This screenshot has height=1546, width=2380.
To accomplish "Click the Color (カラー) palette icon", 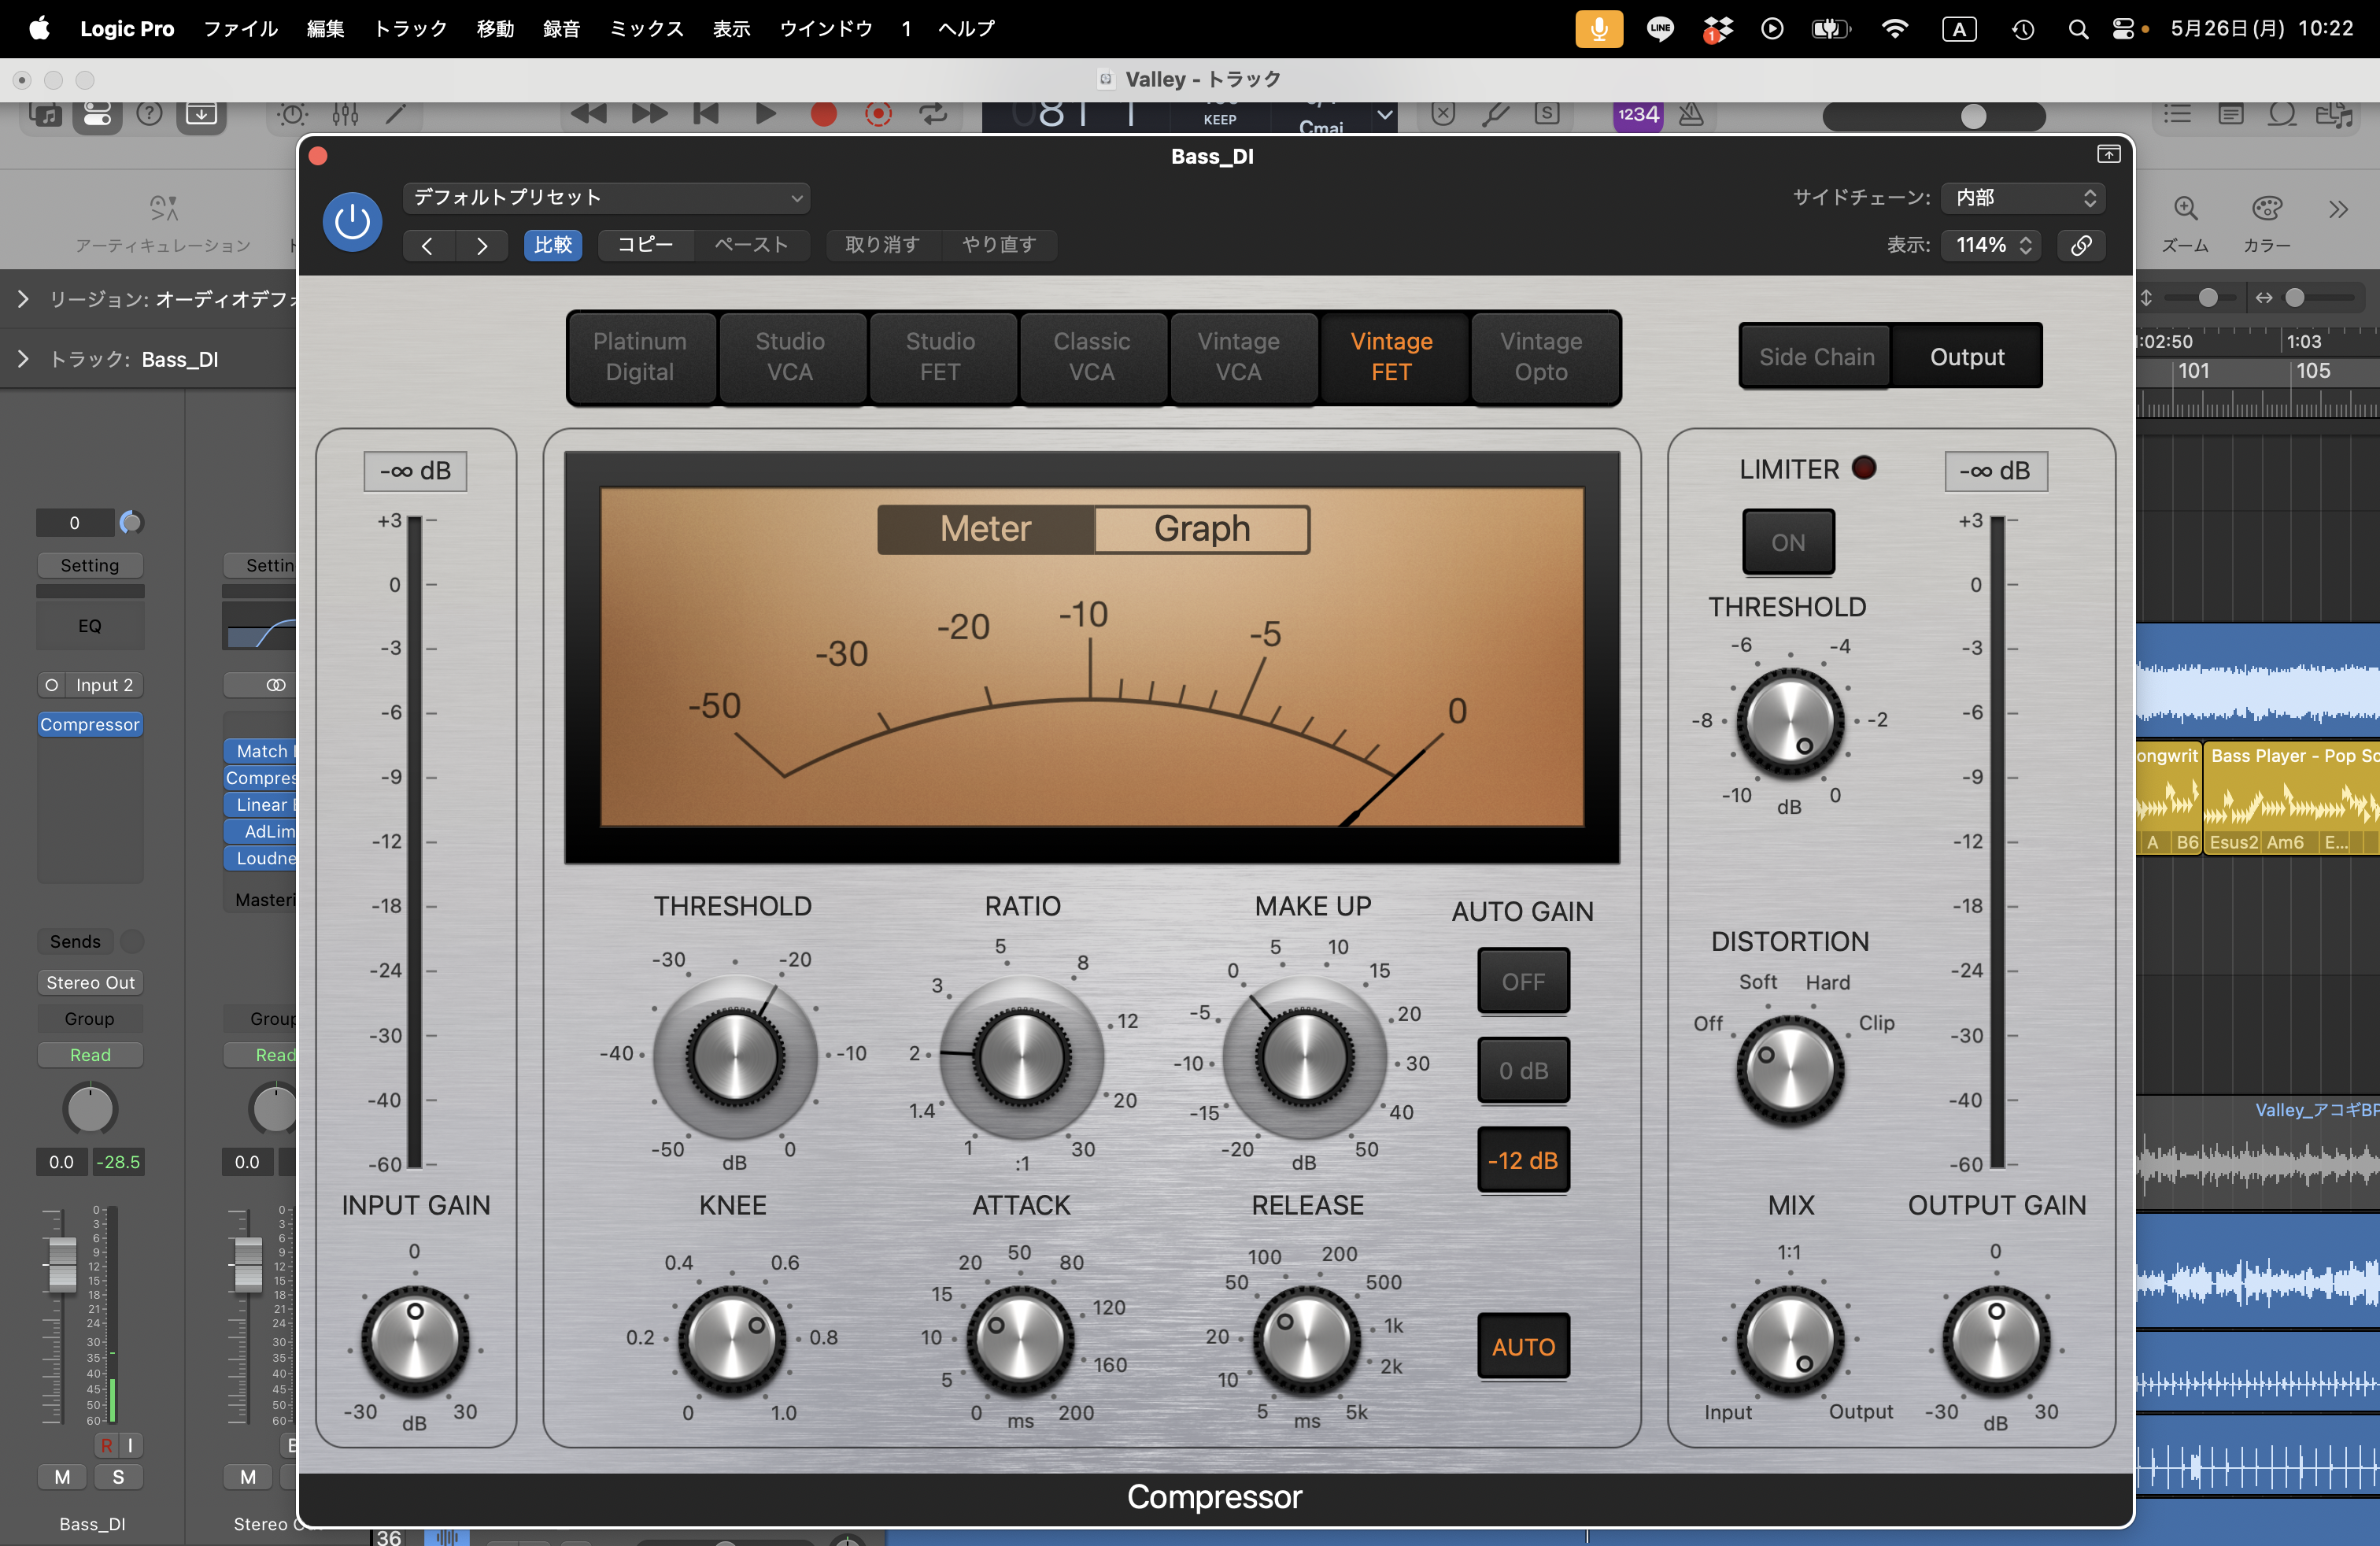I will point(2267,209).
